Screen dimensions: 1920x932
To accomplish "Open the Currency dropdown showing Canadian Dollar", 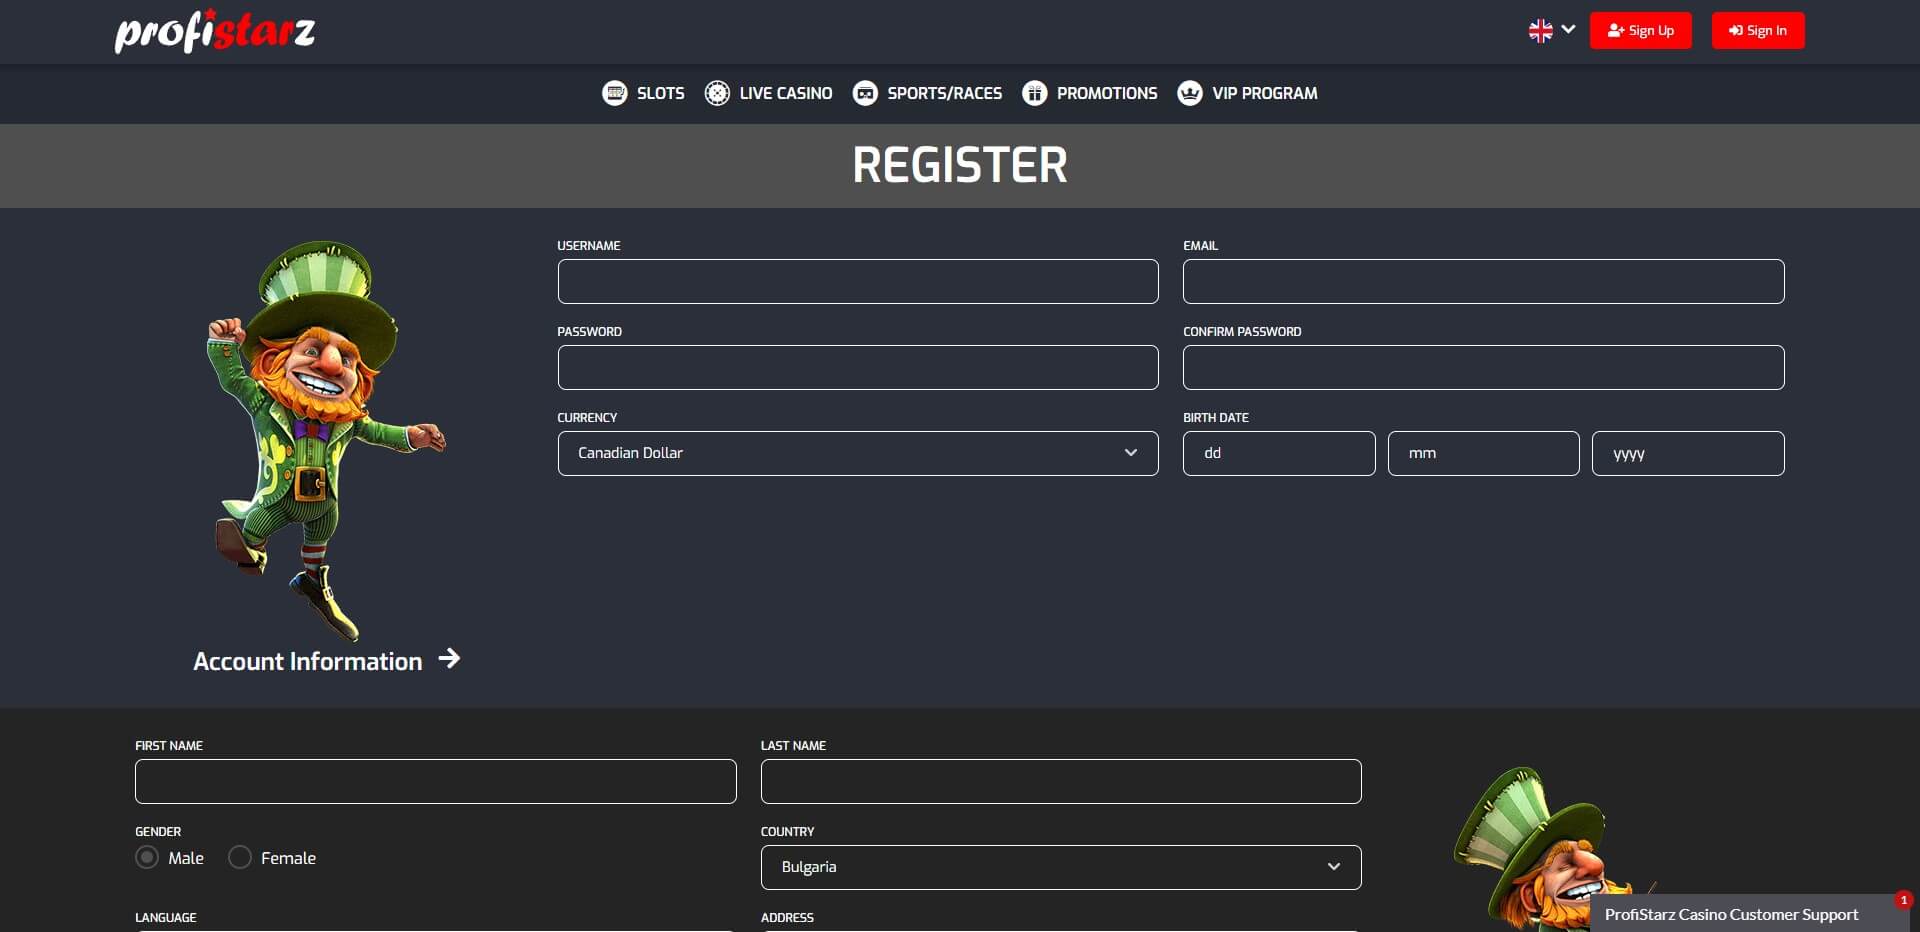I will point(858,454).
